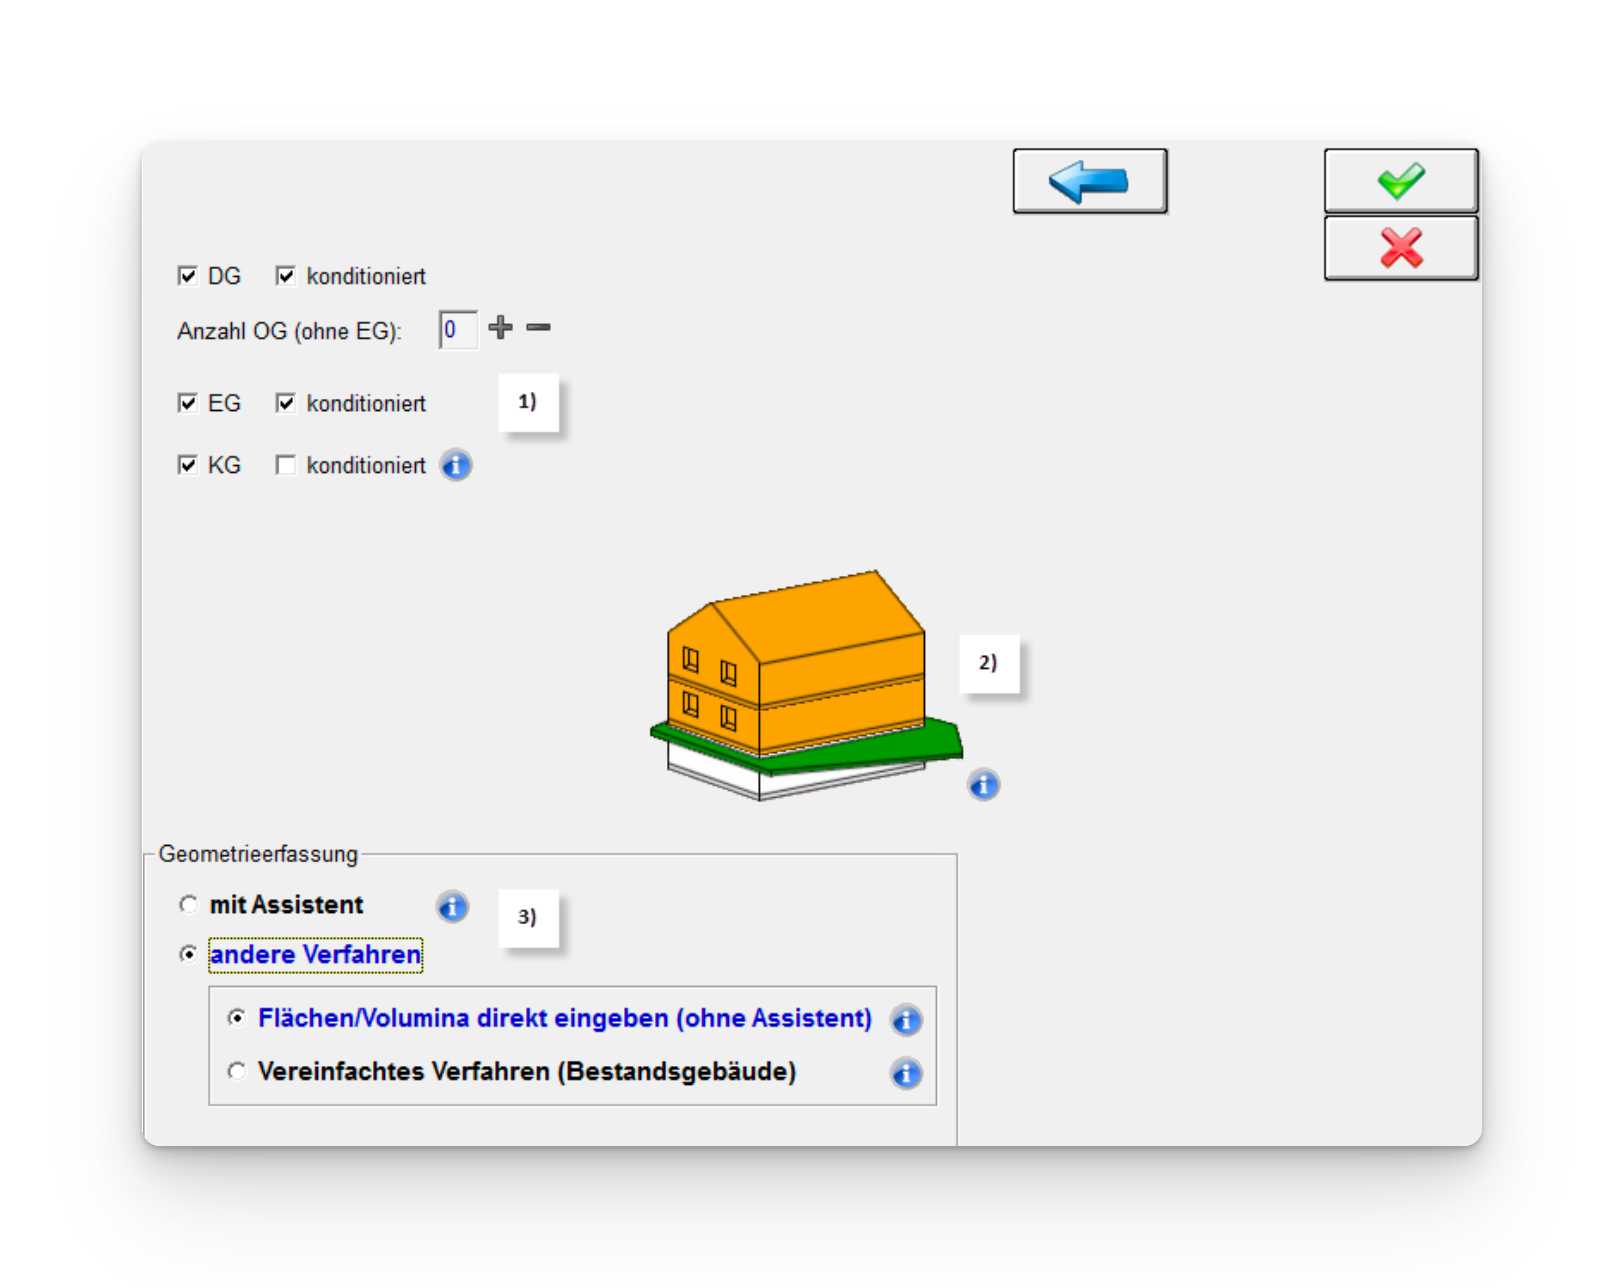Decrease Anzahl OG with minus icon
Screen dimensions: 1624x1288
pyautogui.click(x=538, y=328)
